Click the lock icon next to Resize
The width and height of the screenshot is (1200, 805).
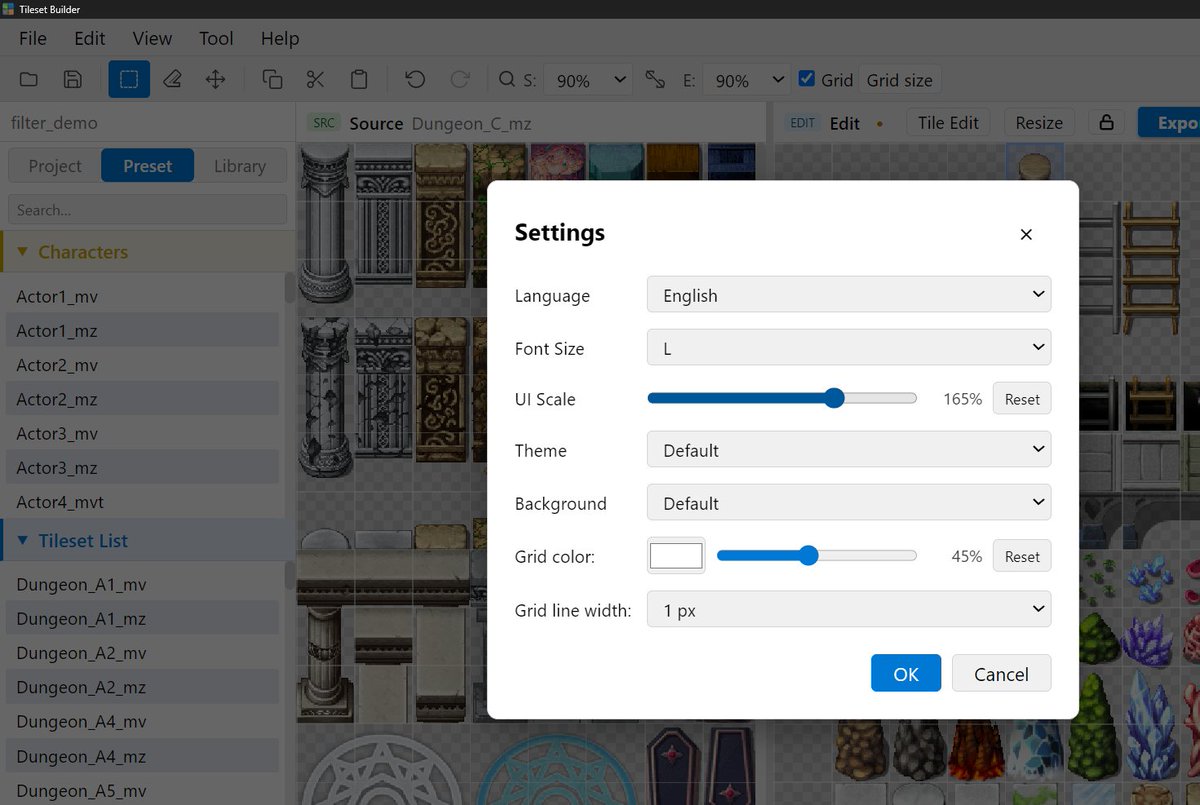[1106, 123]
